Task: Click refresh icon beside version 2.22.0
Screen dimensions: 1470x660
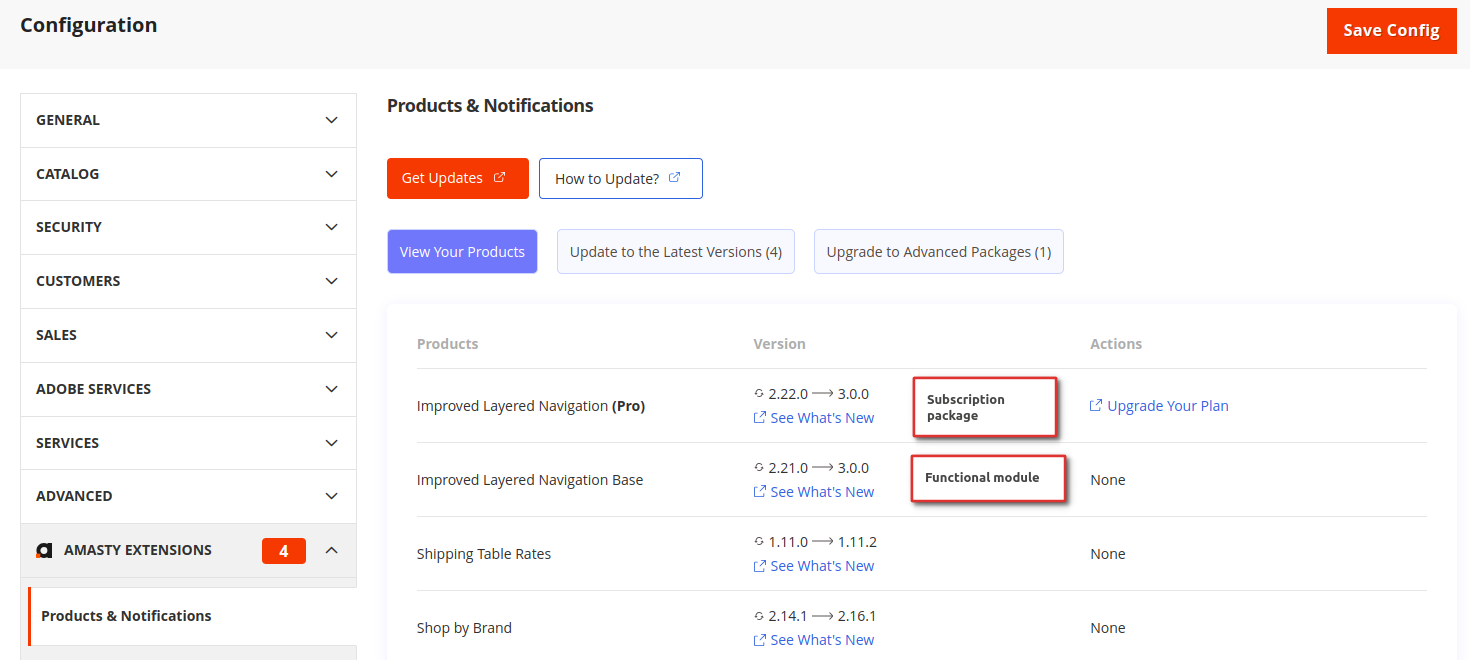Action: [x=759, y=394]
